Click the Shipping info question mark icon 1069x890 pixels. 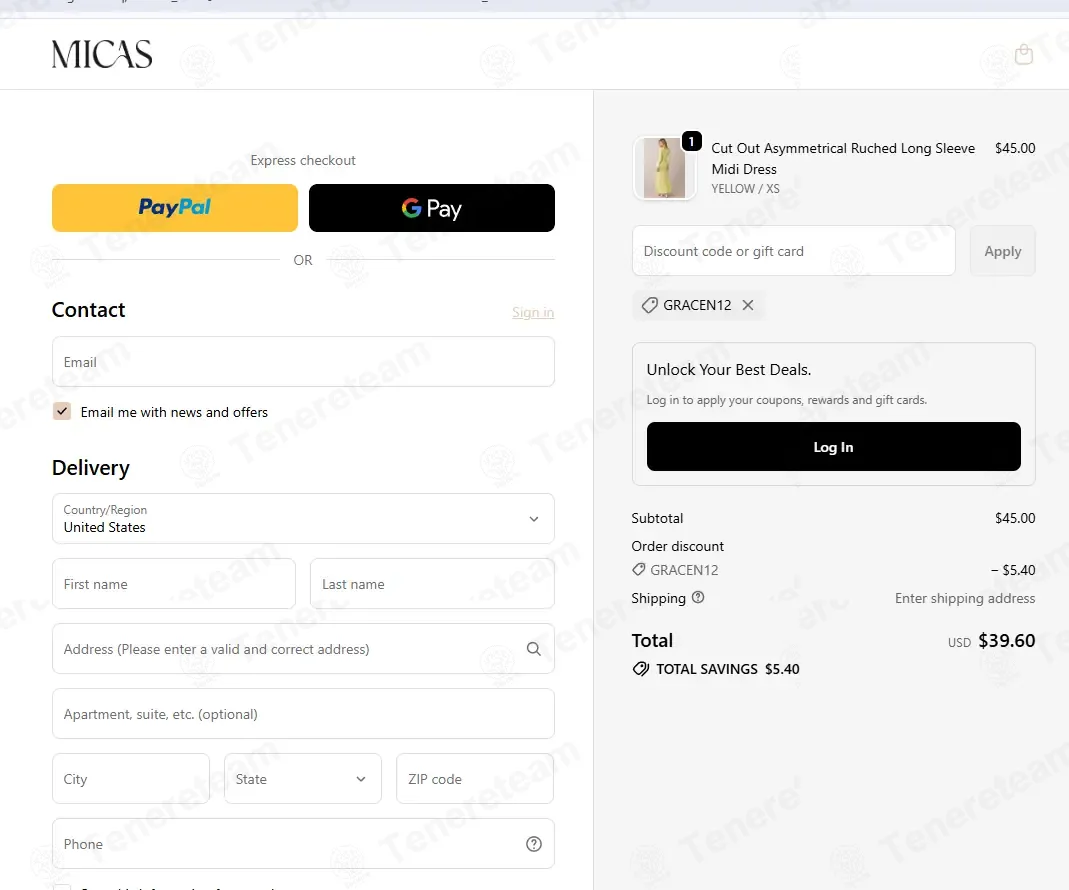pos(698,597)
